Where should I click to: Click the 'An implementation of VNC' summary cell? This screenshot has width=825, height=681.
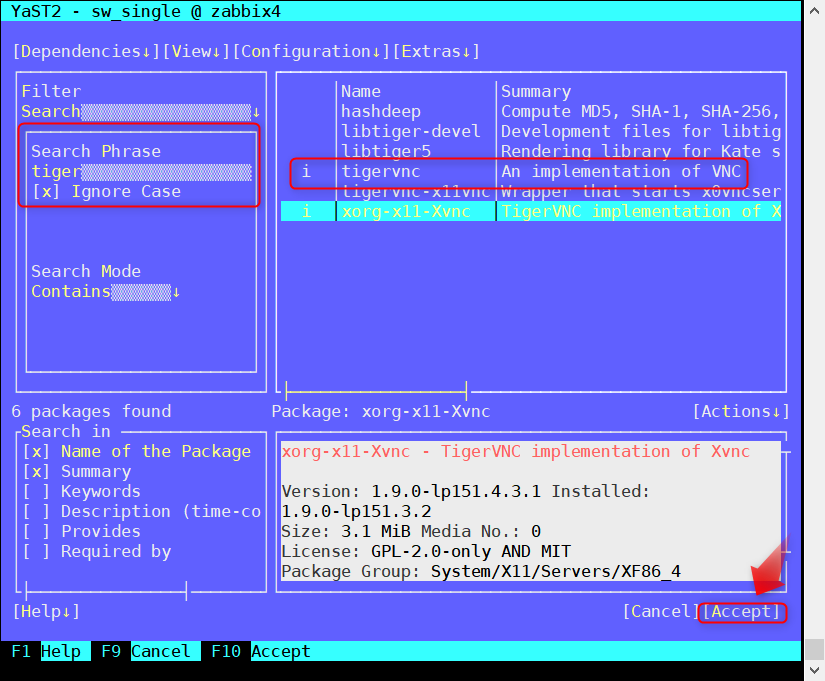click(621, 172)
